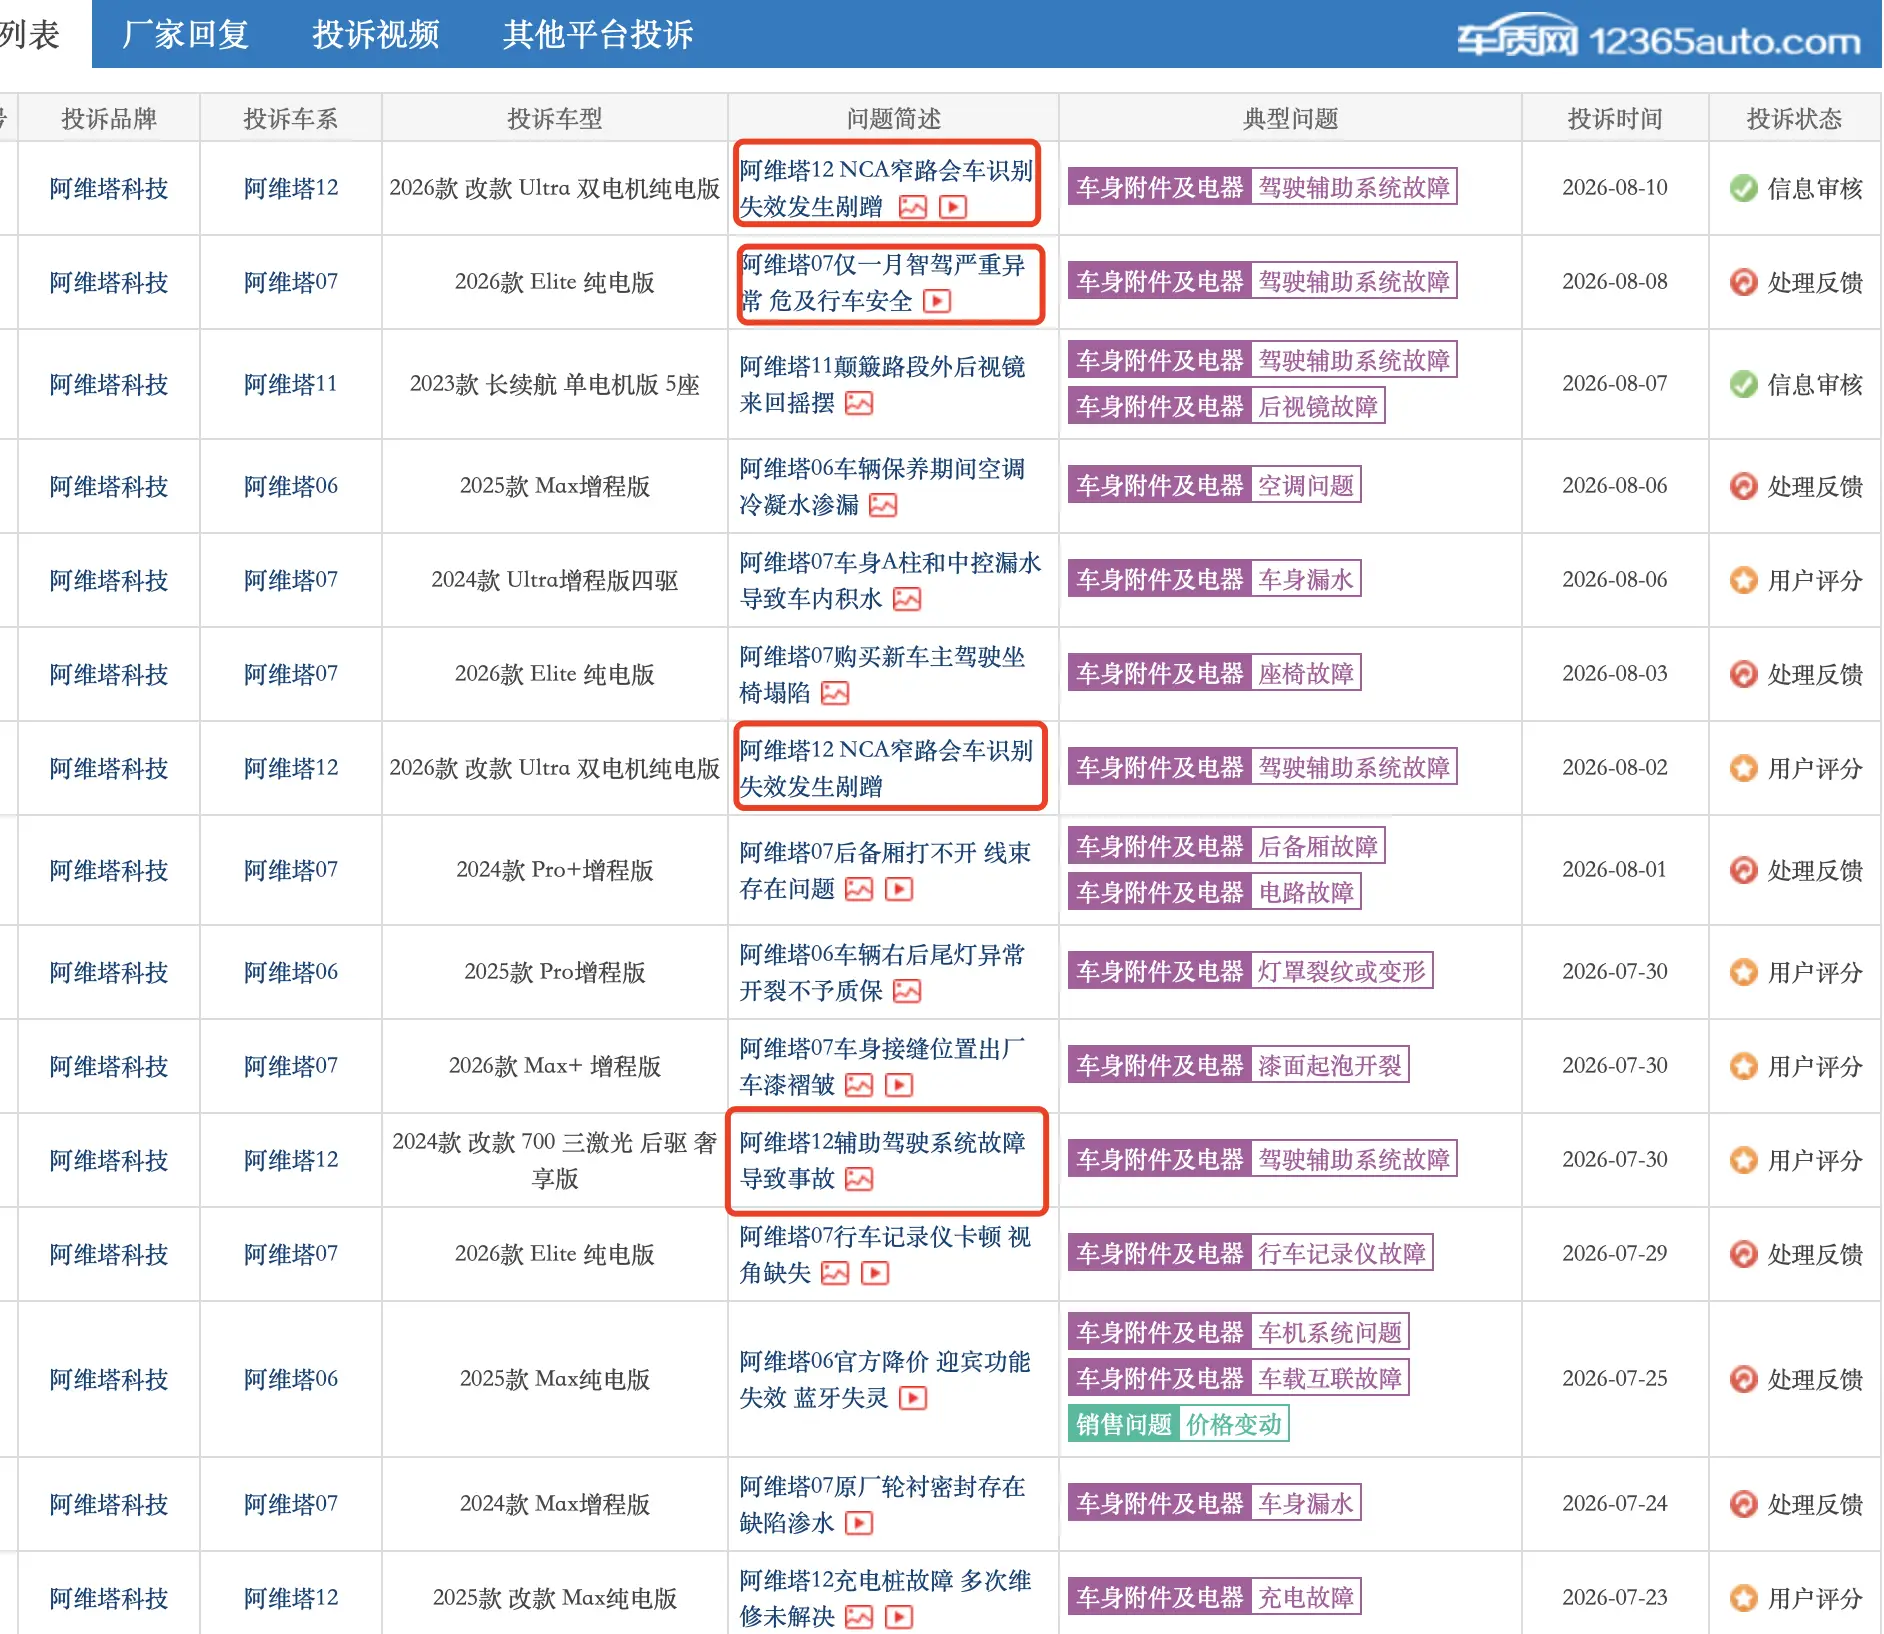1884x1634 pixels.
Task: Click 用户评分 status icon for 2026-08-02 row
Action: (1743, 768)
